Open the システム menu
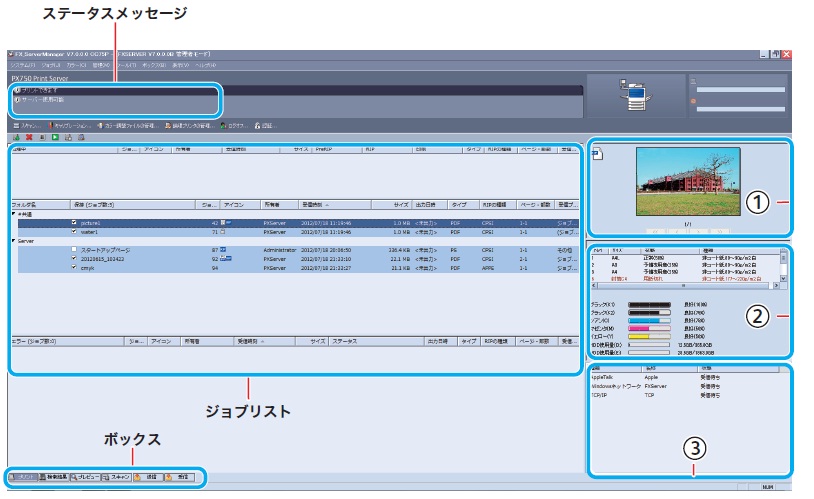Image resolution: width=814 pixels, height=499 pixels. (24, 64)
